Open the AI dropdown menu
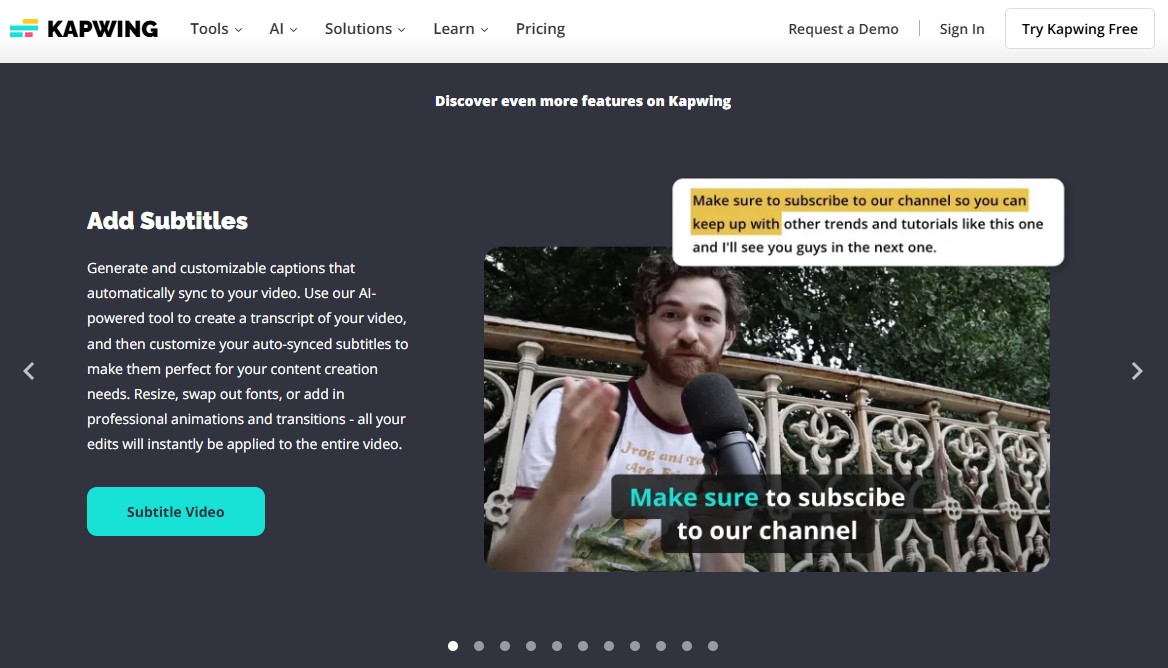The height and width of the screenshot is (668, 1168). (x=283, y=29)
